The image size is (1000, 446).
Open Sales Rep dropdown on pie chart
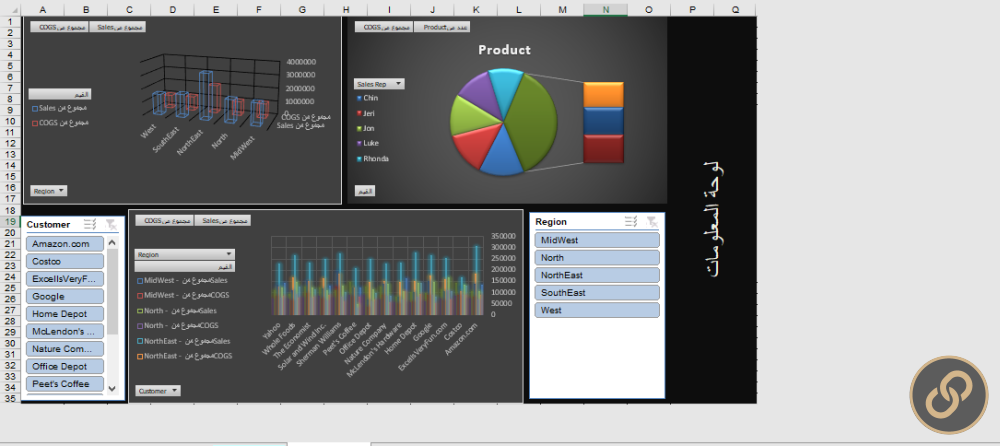[x=379, y=84]
